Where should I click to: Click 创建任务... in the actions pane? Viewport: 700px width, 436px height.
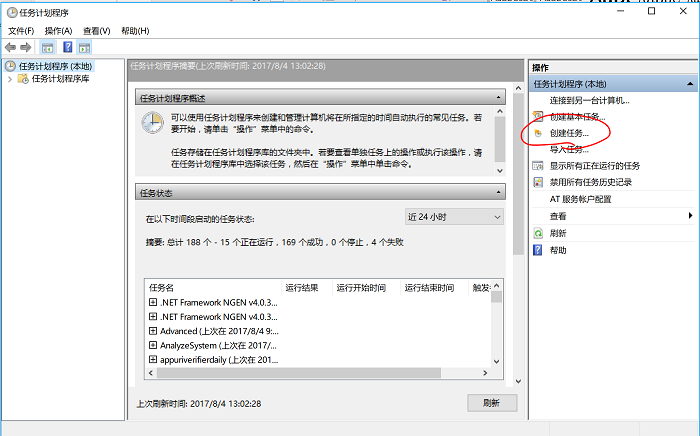[x=569, y=133]
